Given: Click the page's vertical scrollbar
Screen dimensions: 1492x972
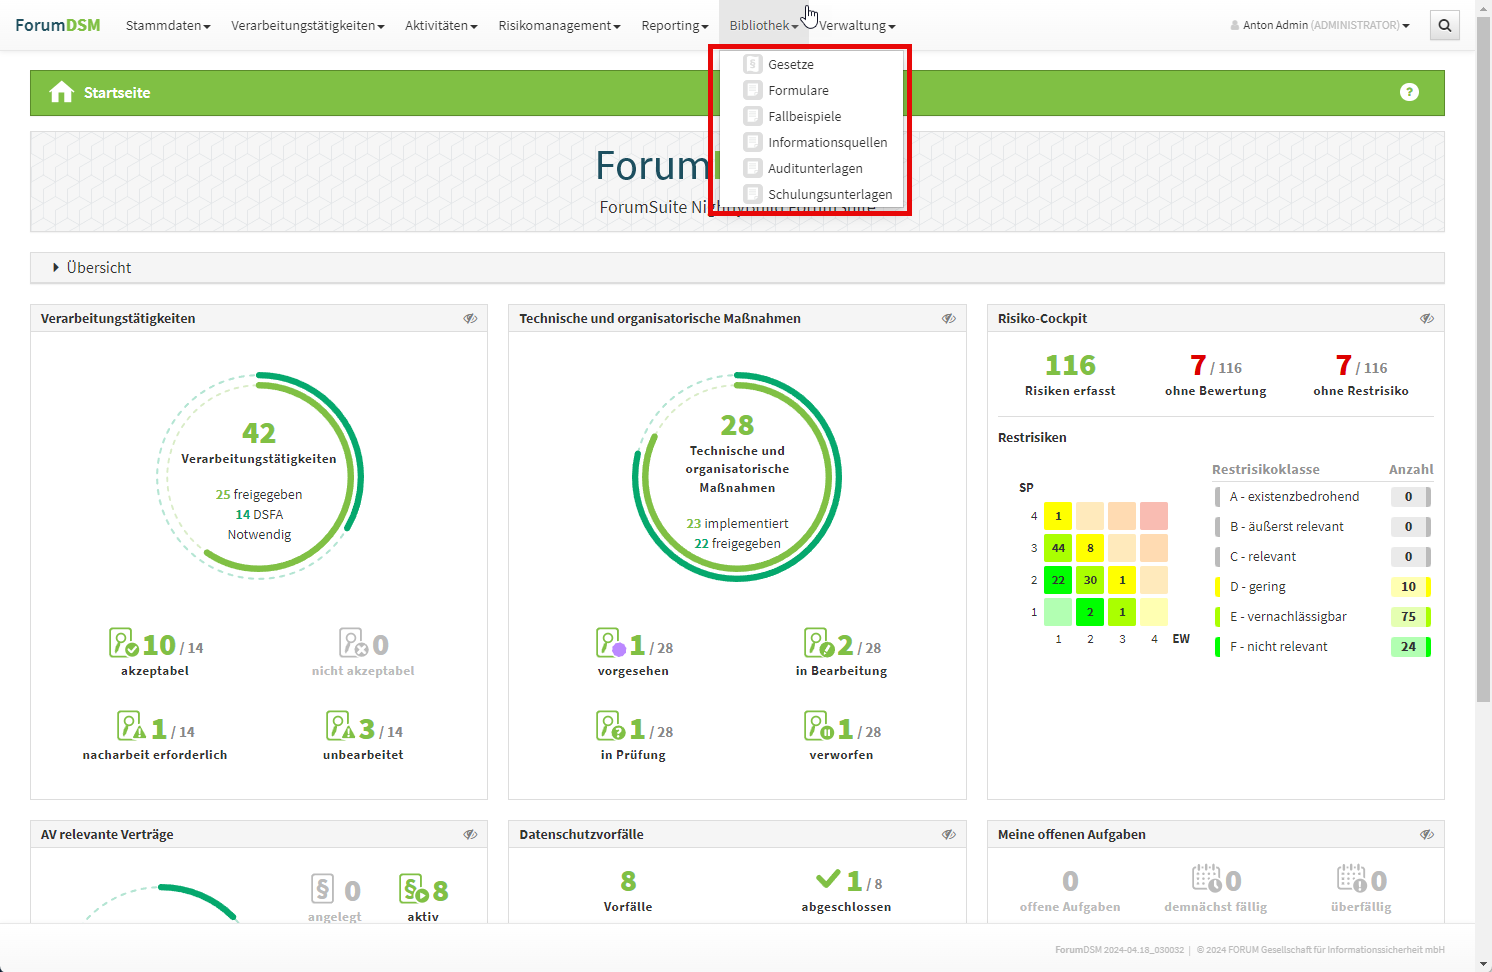Looking at the screenshot, I should tap(1483, 400).
